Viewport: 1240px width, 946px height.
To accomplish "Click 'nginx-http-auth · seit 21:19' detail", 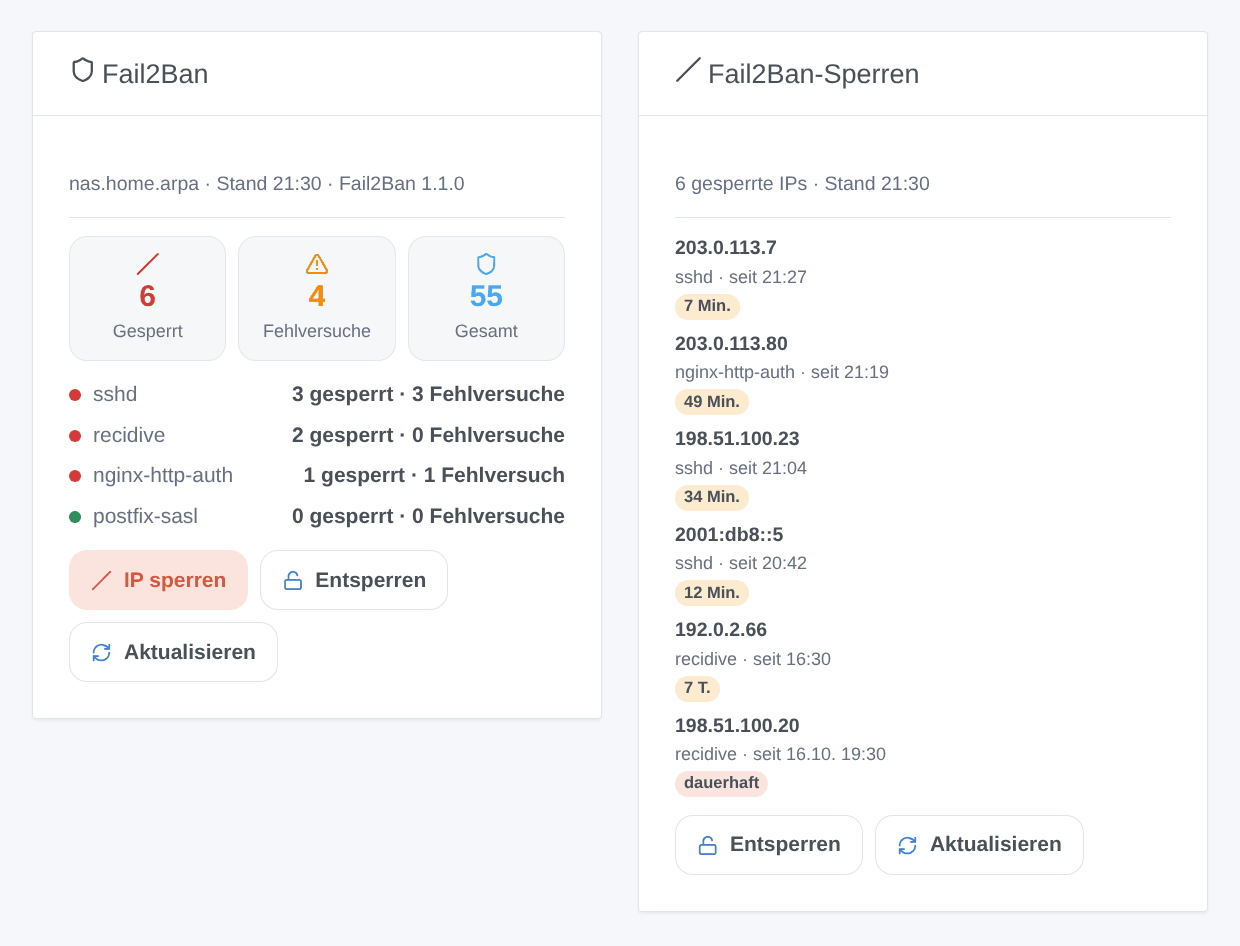I will 782,372.
